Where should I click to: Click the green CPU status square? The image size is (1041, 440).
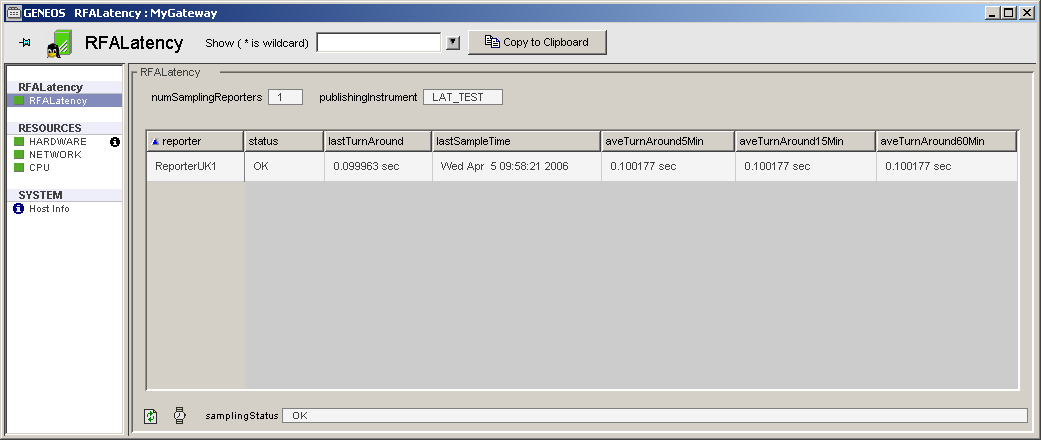coord(19,168)
